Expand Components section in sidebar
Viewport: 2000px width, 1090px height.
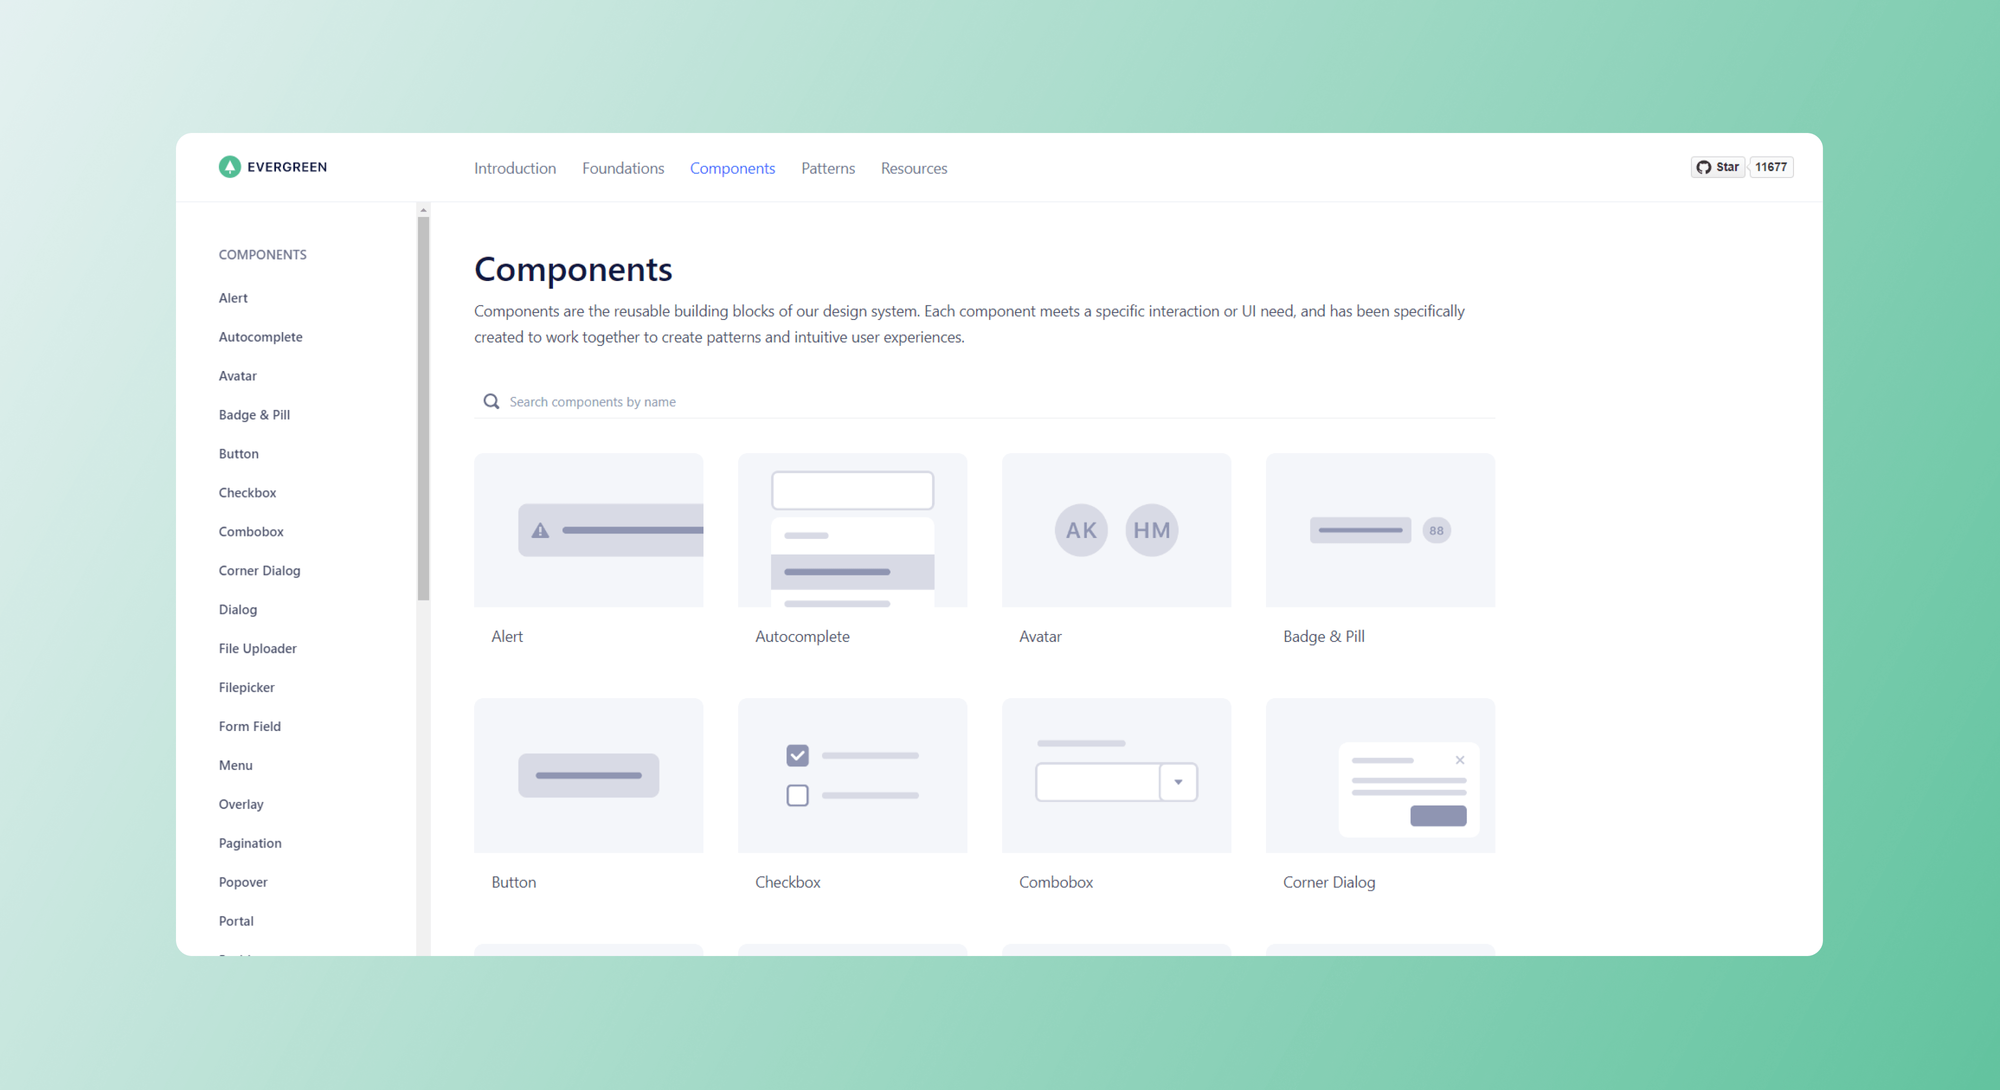(263, 254)
